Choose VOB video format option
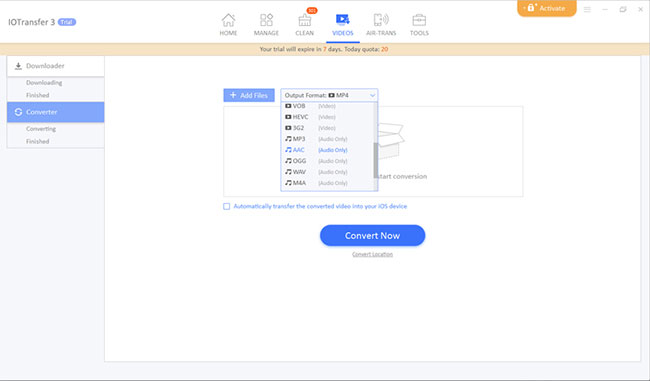This screenshot has height=381, width=650. click(x=327, y=106)
